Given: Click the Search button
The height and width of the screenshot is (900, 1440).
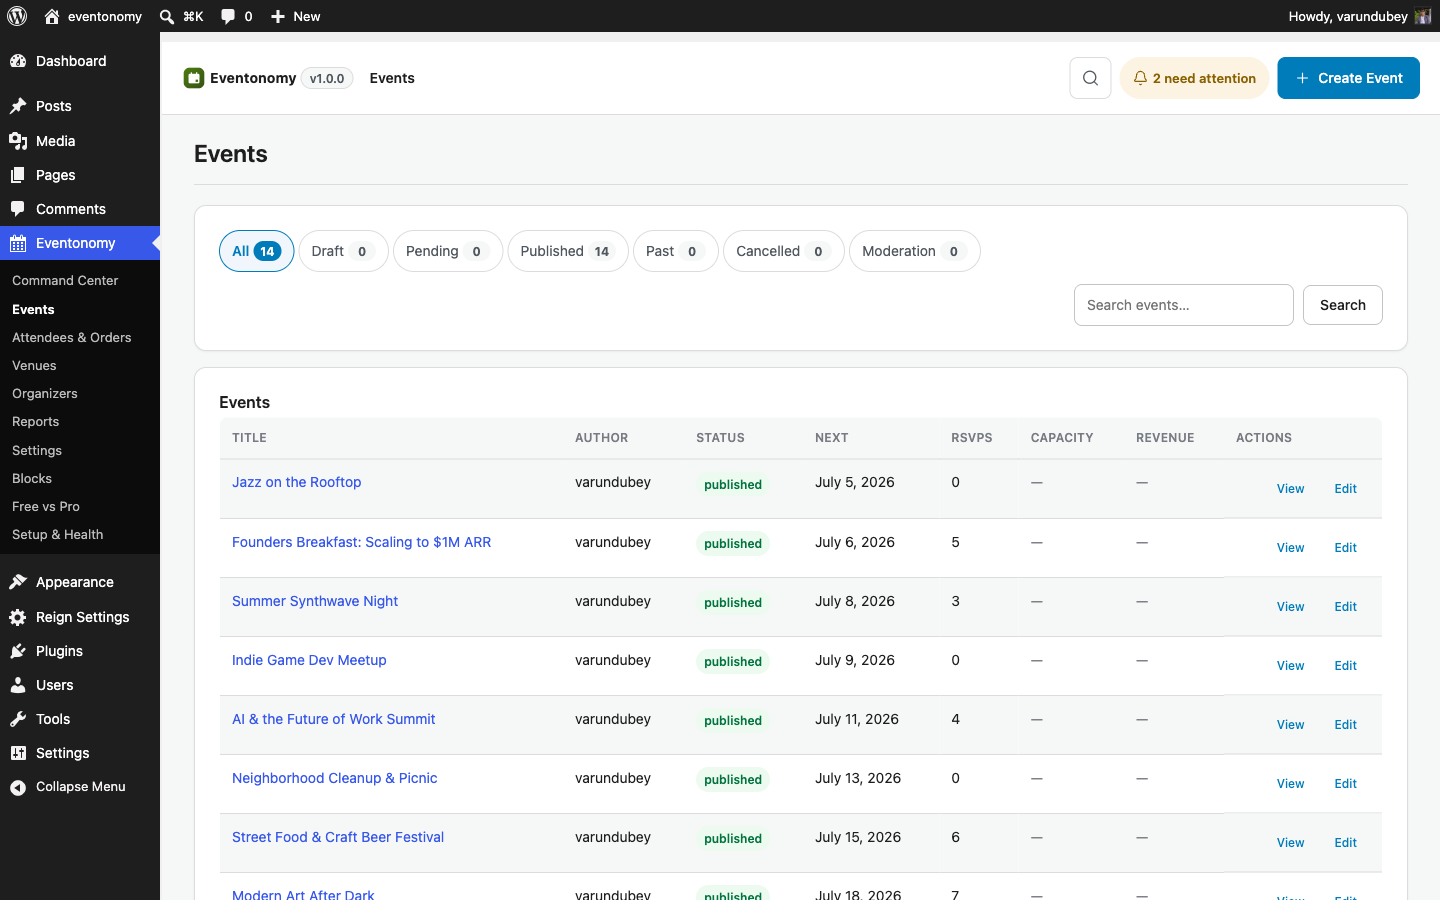Looking at the screenshot, I should click(1342, 305).
